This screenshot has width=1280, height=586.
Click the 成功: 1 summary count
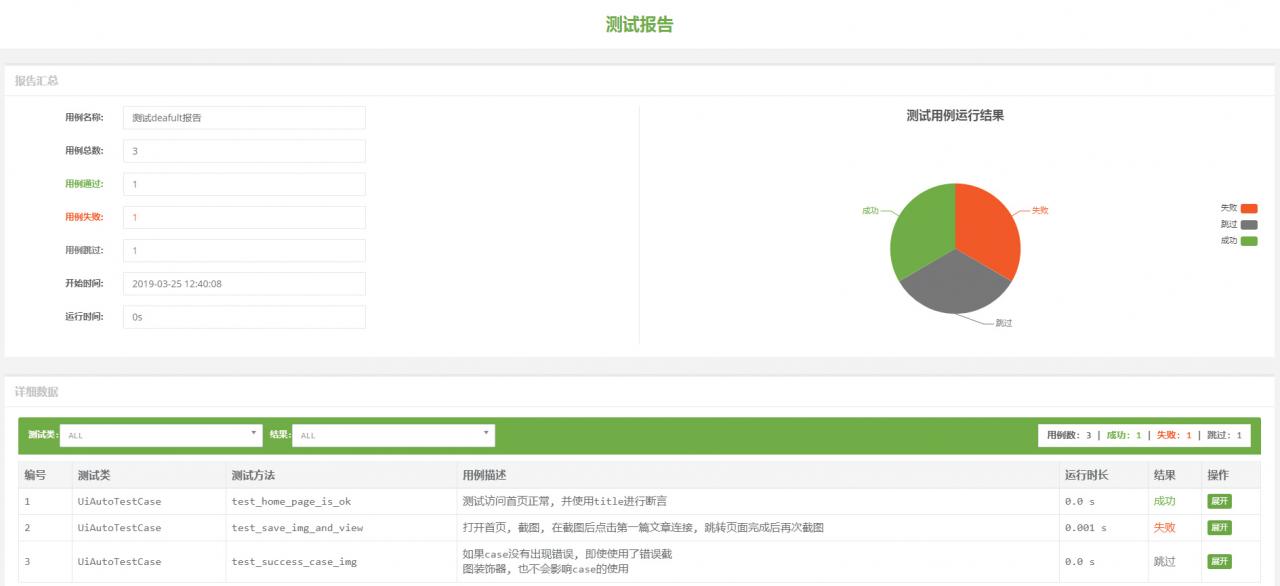[x=1124, y=435]
